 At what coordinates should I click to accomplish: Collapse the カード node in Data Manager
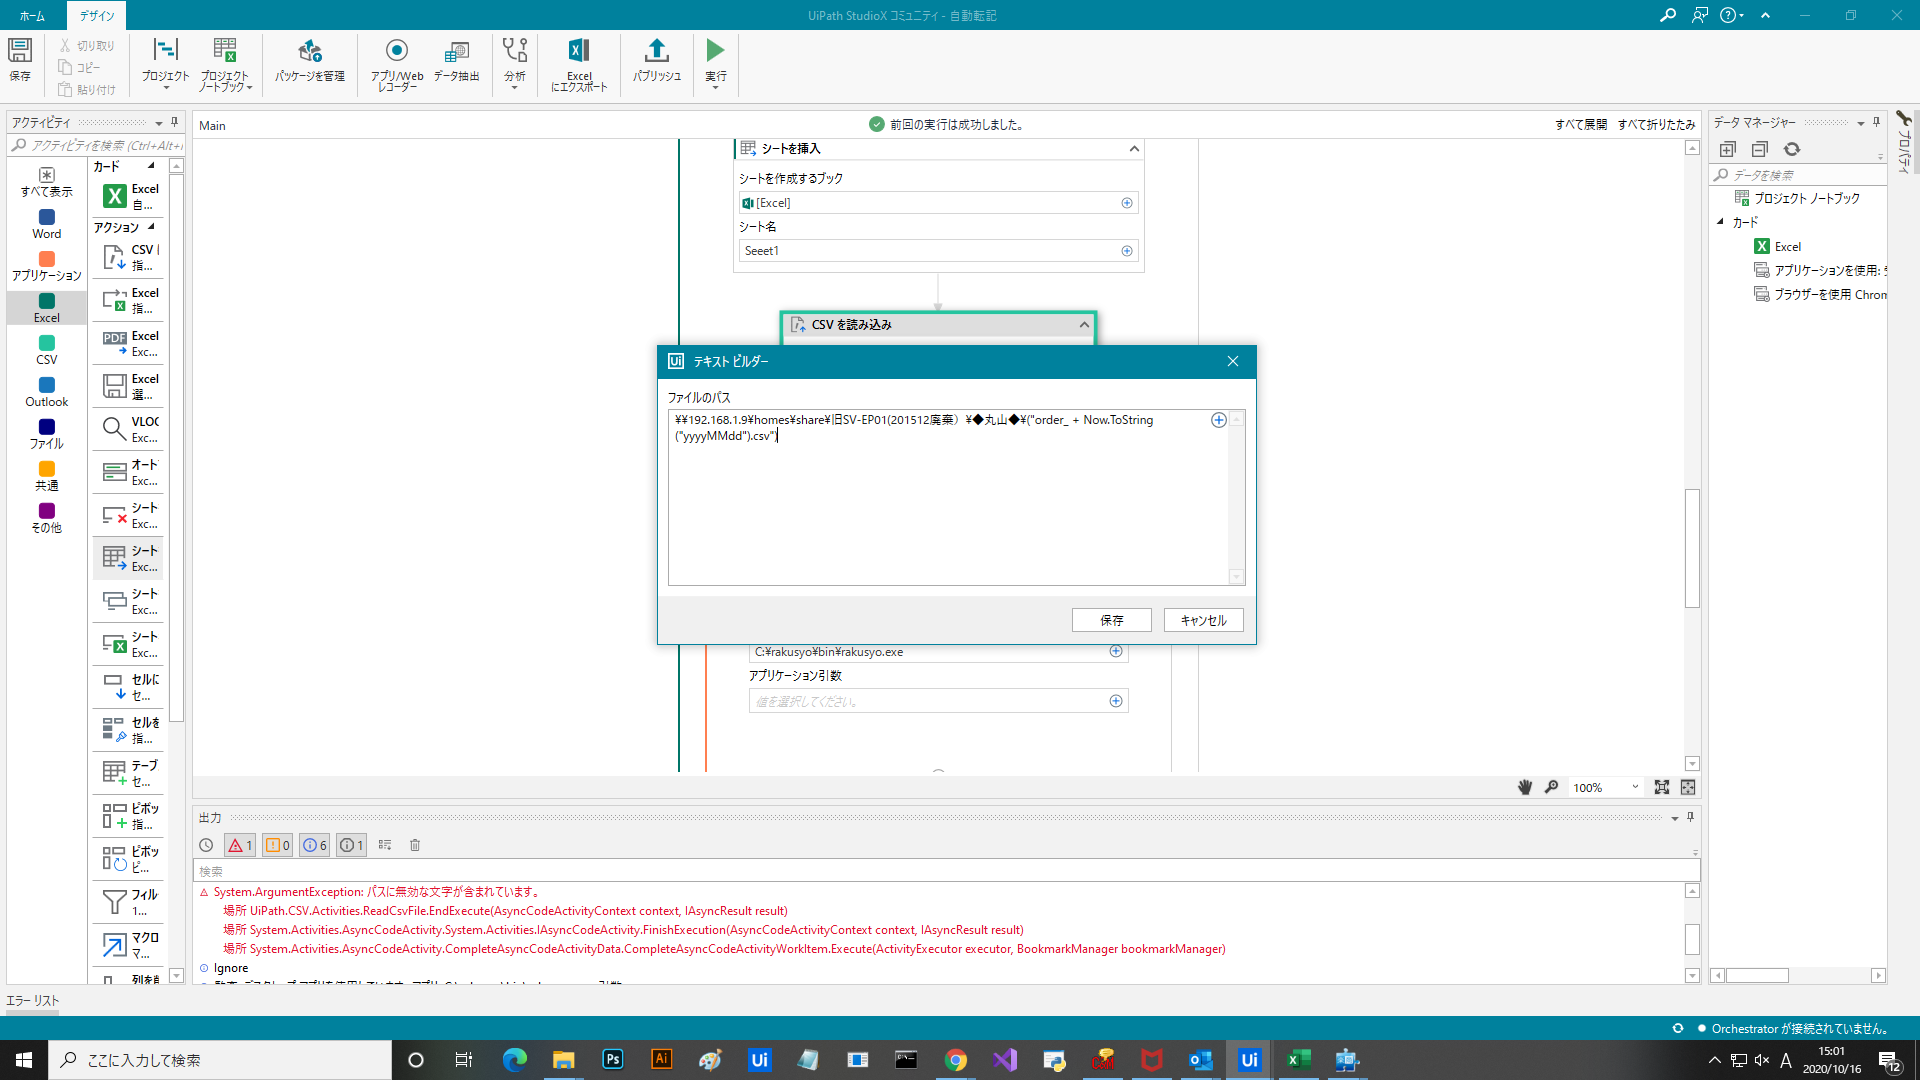click(1721, 222)
